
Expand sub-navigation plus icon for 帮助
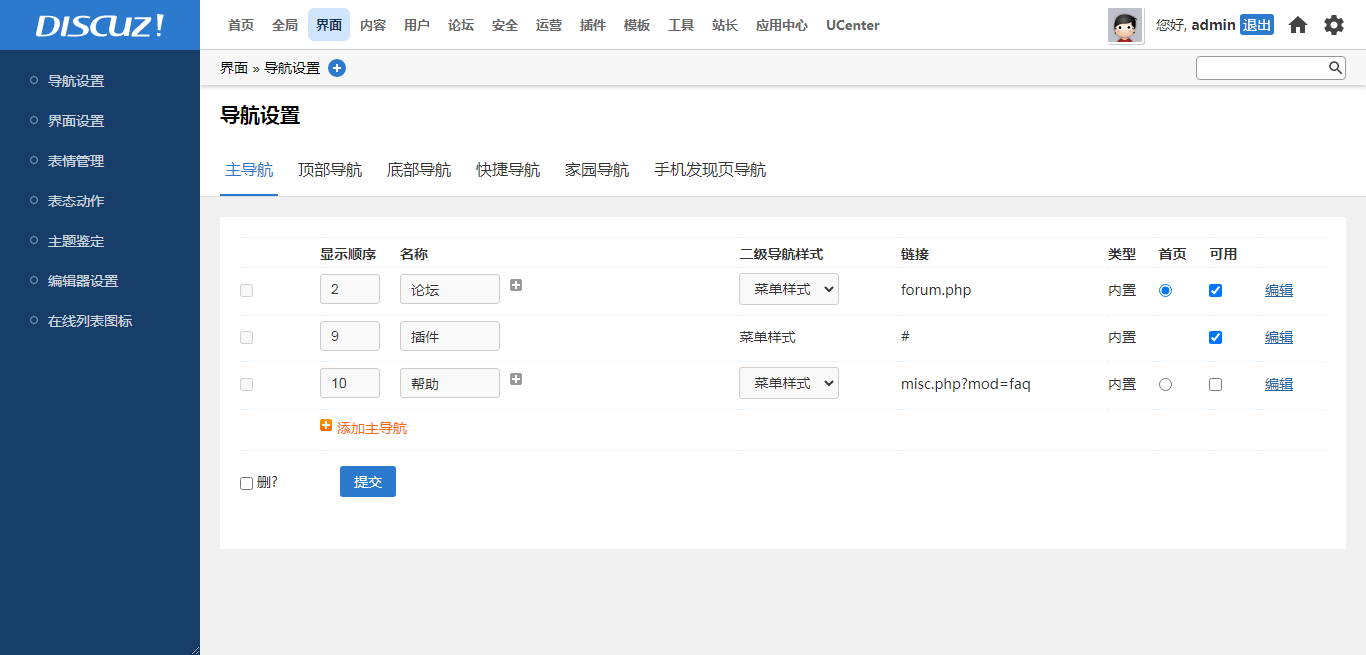point(516,379)
